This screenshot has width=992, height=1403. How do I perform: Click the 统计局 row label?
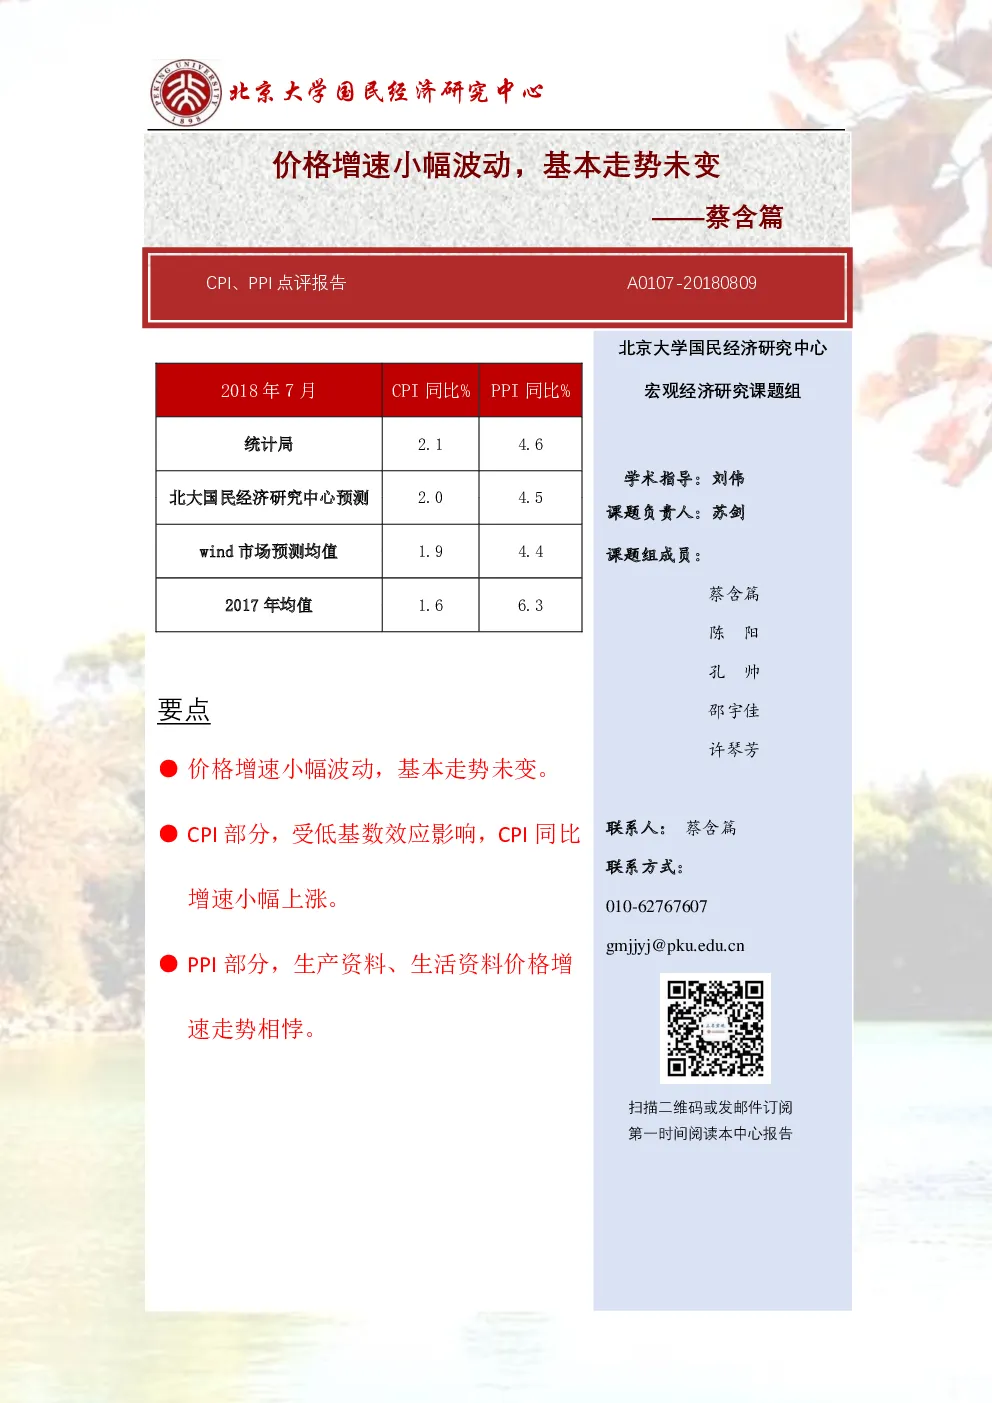click(268, 444)
